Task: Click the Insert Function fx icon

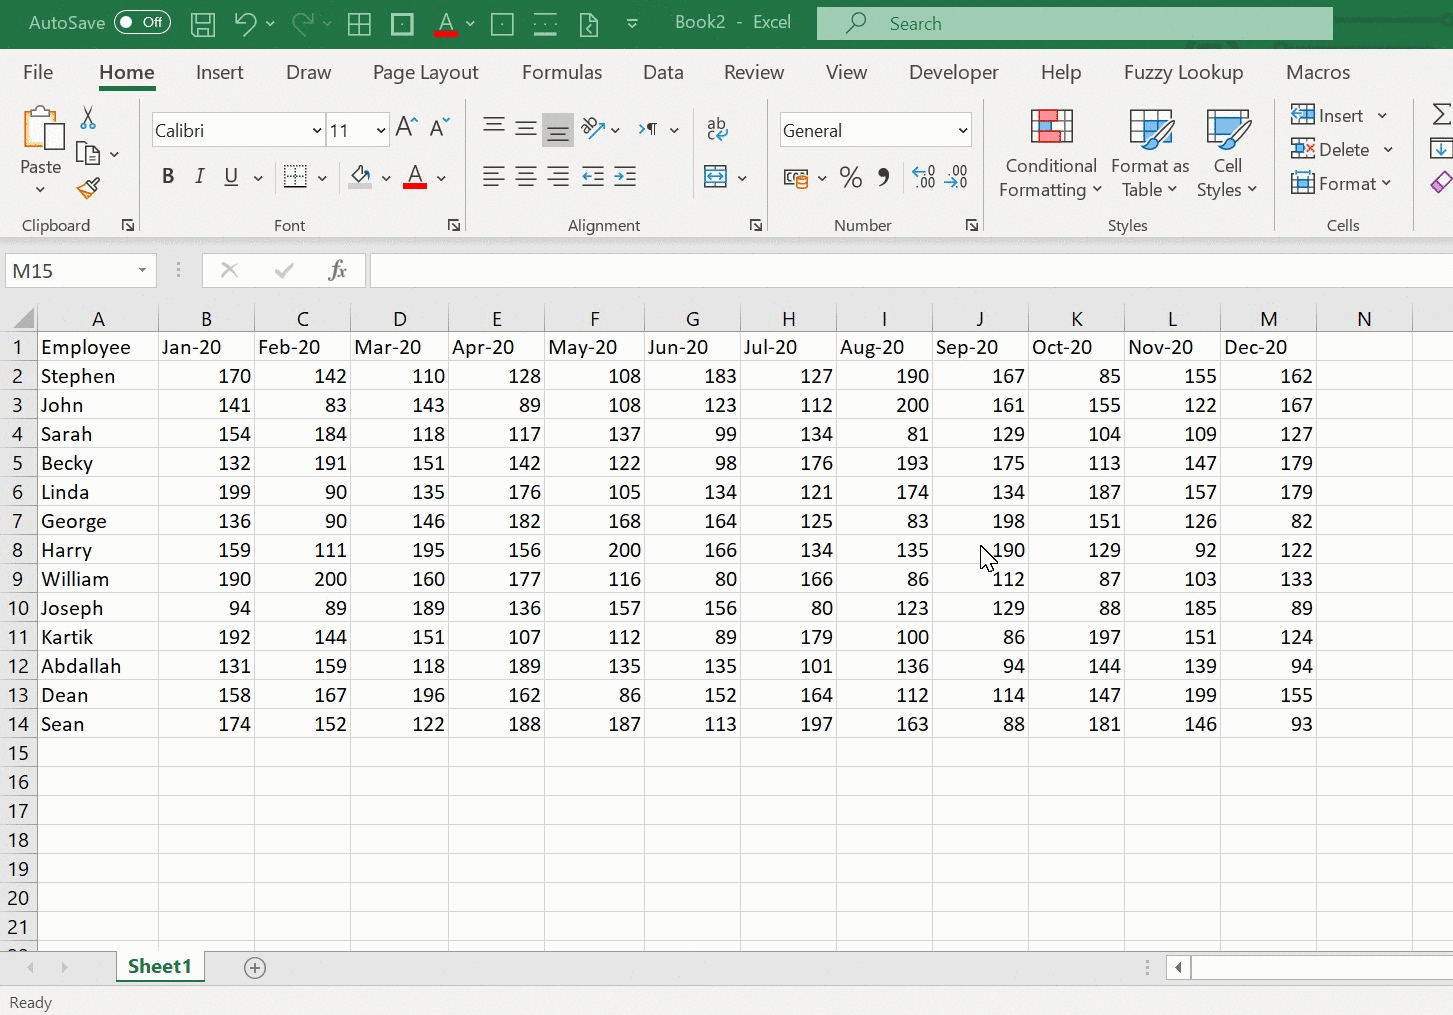Action: [x=337, y=270]
